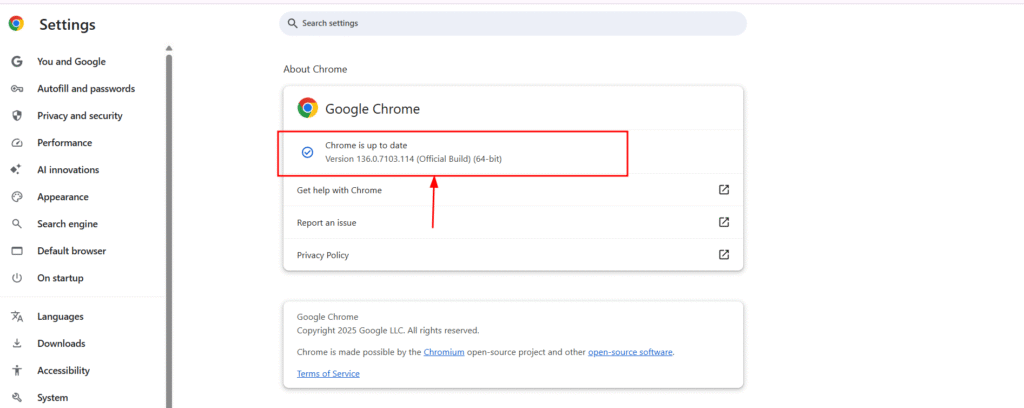The width and height of the screenshot is (1024, 408).
Task: Click the person icon for Accessibility
Action: pos(17,371)
